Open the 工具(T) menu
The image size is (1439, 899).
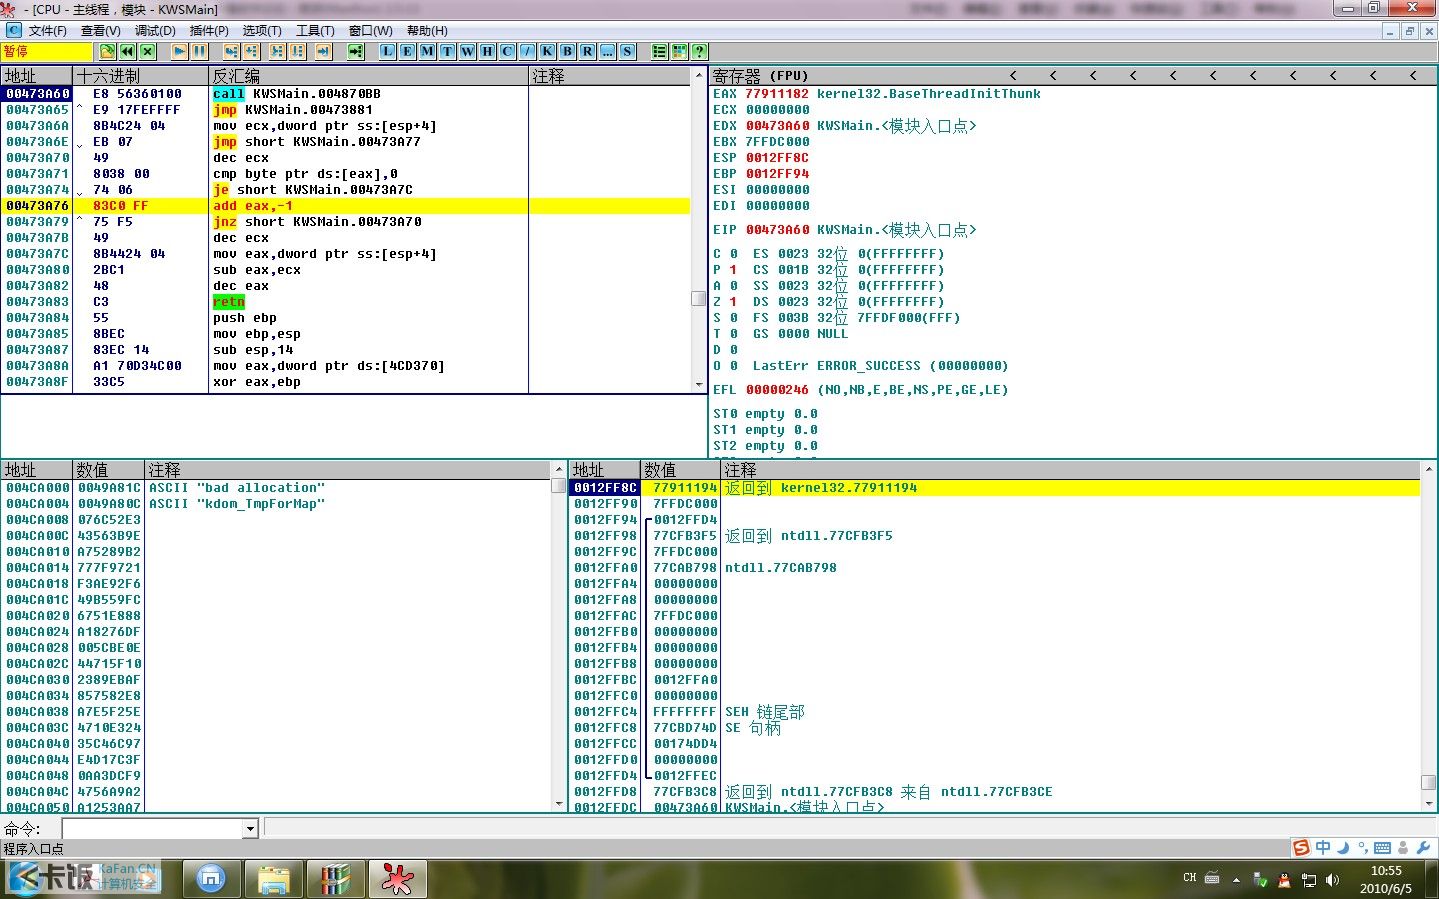coord(315,31)
